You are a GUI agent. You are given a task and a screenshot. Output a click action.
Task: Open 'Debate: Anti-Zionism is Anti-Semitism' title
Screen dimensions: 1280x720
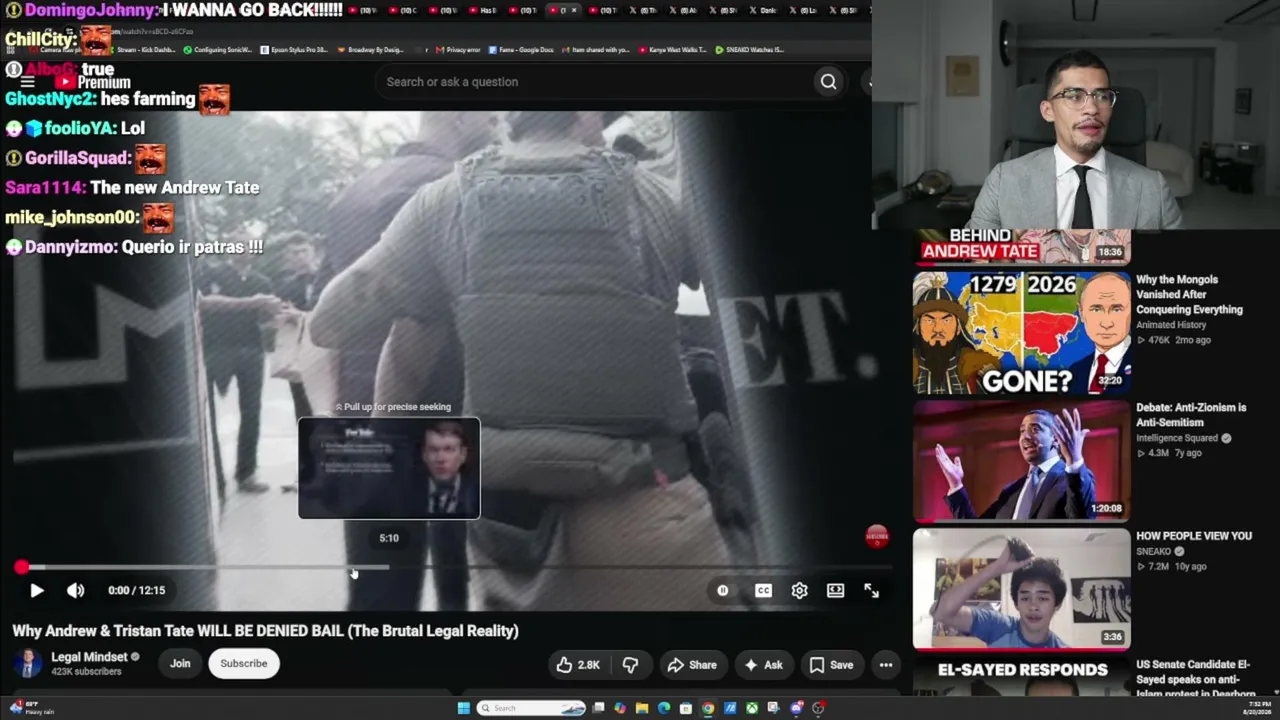pyautogui.click(x=1191, y=415)
